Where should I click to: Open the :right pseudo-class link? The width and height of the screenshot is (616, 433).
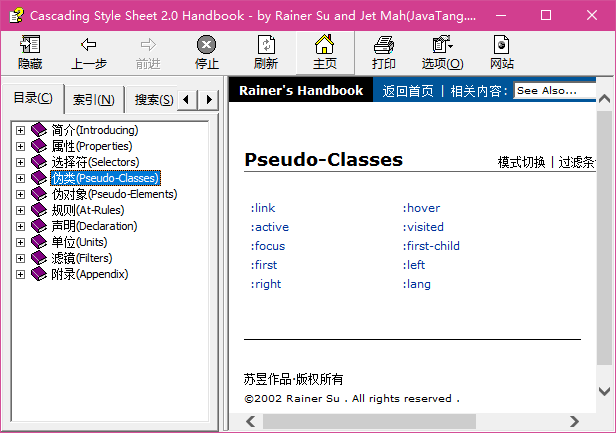point(266,284)
